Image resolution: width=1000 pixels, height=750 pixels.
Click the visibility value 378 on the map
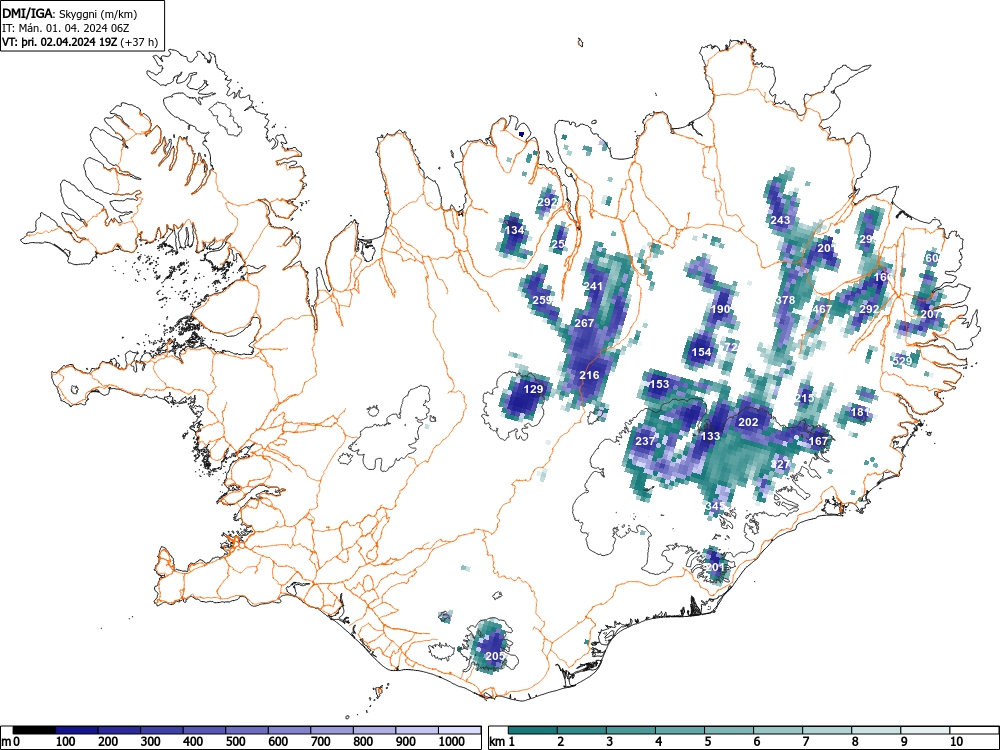786,300
